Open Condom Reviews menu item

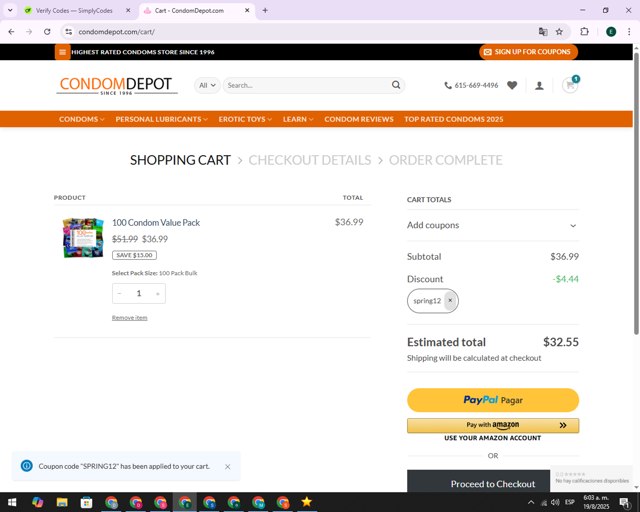coord(359,119)
